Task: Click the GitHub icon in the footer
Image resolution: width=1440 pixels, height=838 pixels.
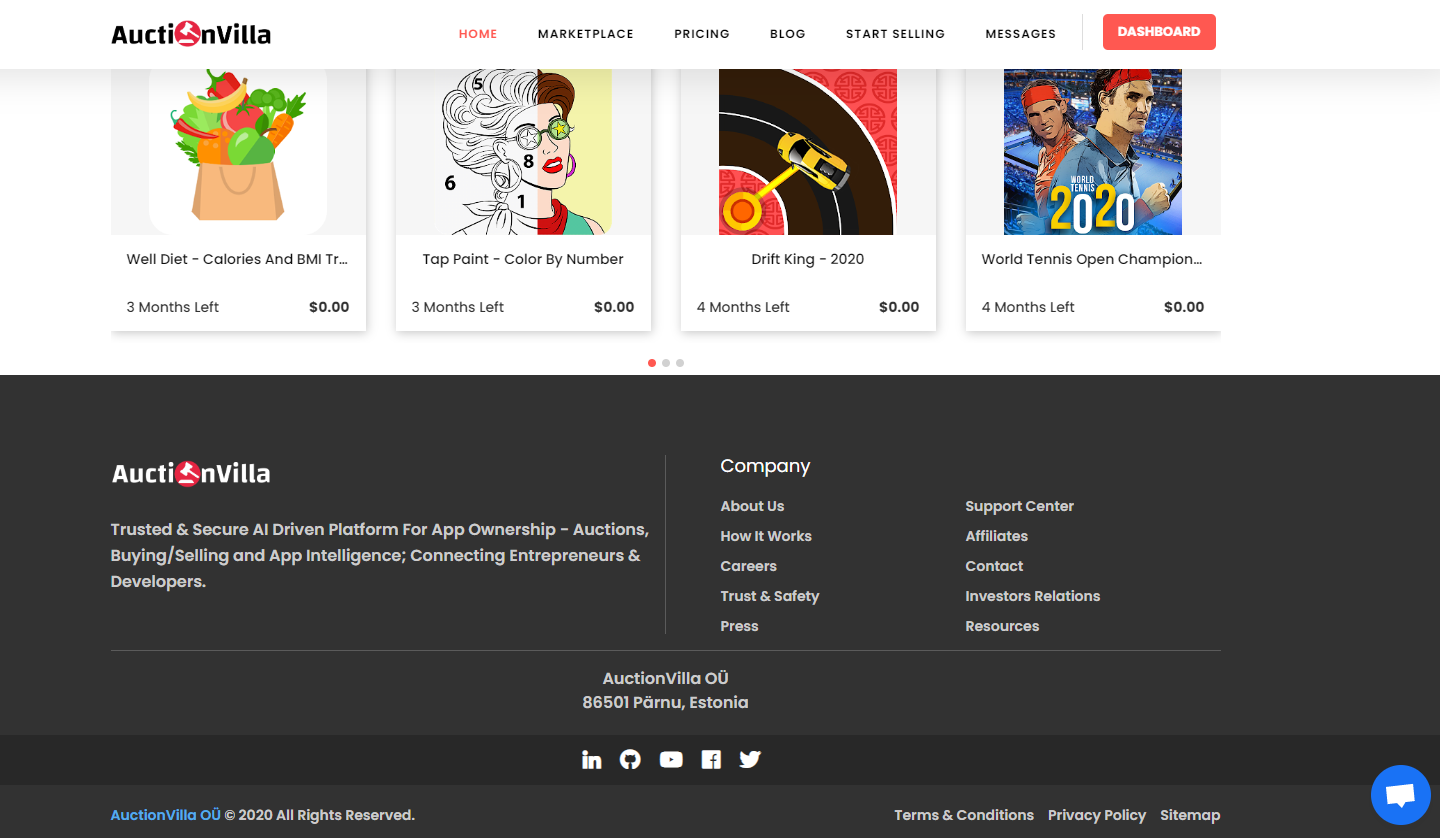Action: [x=630, y=759]
